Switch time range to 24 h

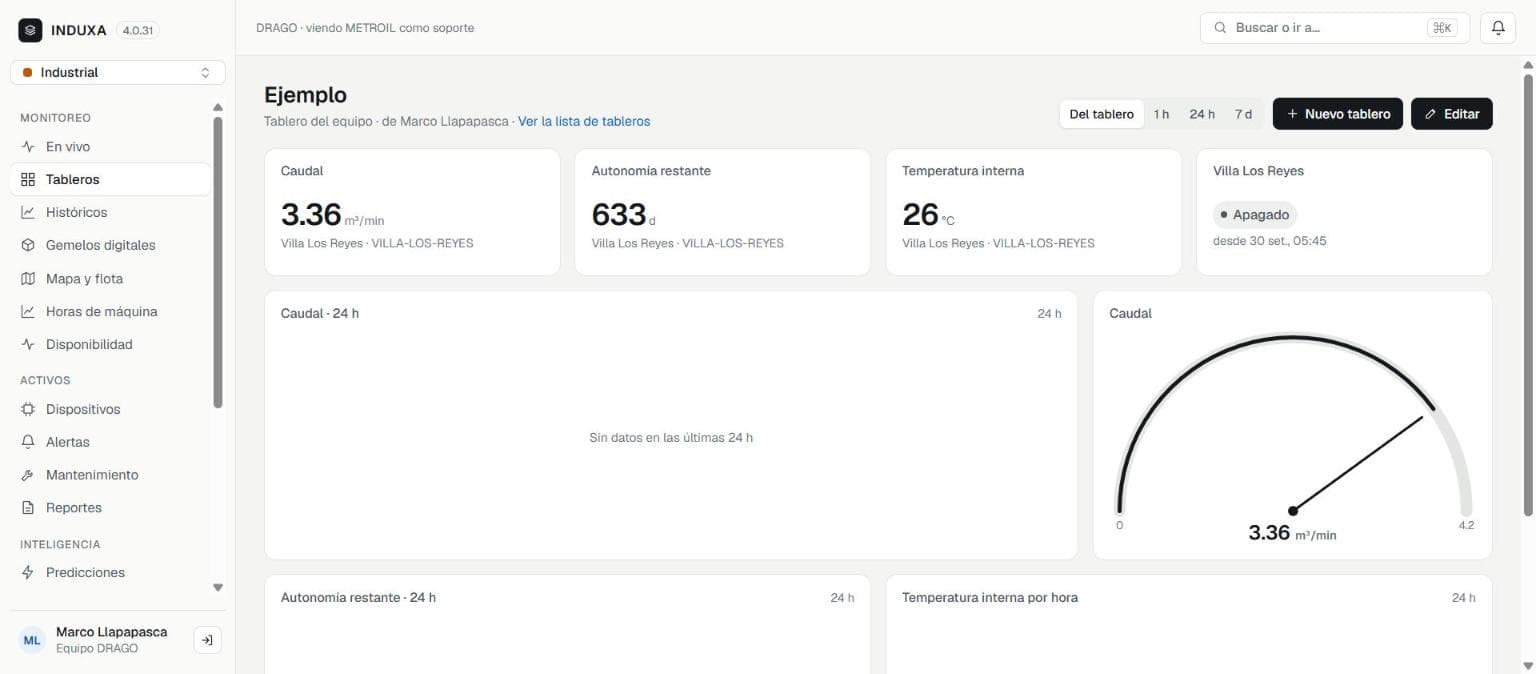pos(1202,114)
